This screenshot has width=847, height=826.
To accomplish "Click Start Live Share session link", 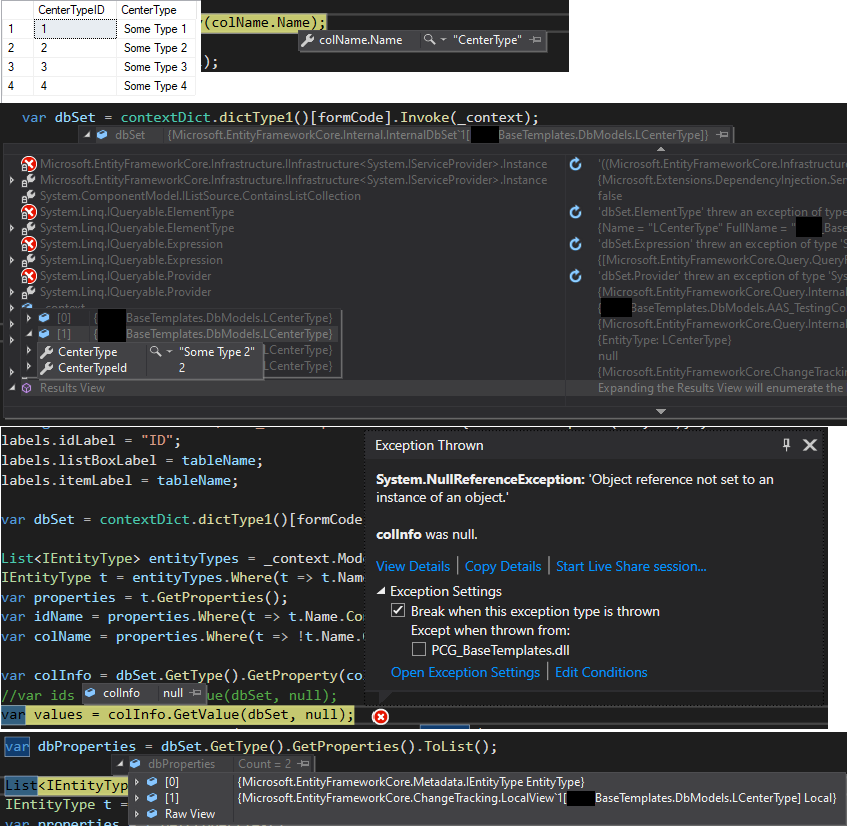I will pyautogui.click(x=631, y=566).
